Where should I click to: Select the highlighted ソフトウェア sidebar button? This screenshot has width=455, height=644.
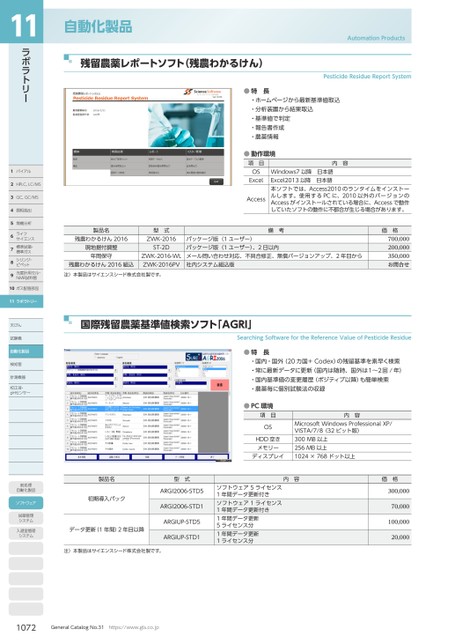click(x=25, y=503)
